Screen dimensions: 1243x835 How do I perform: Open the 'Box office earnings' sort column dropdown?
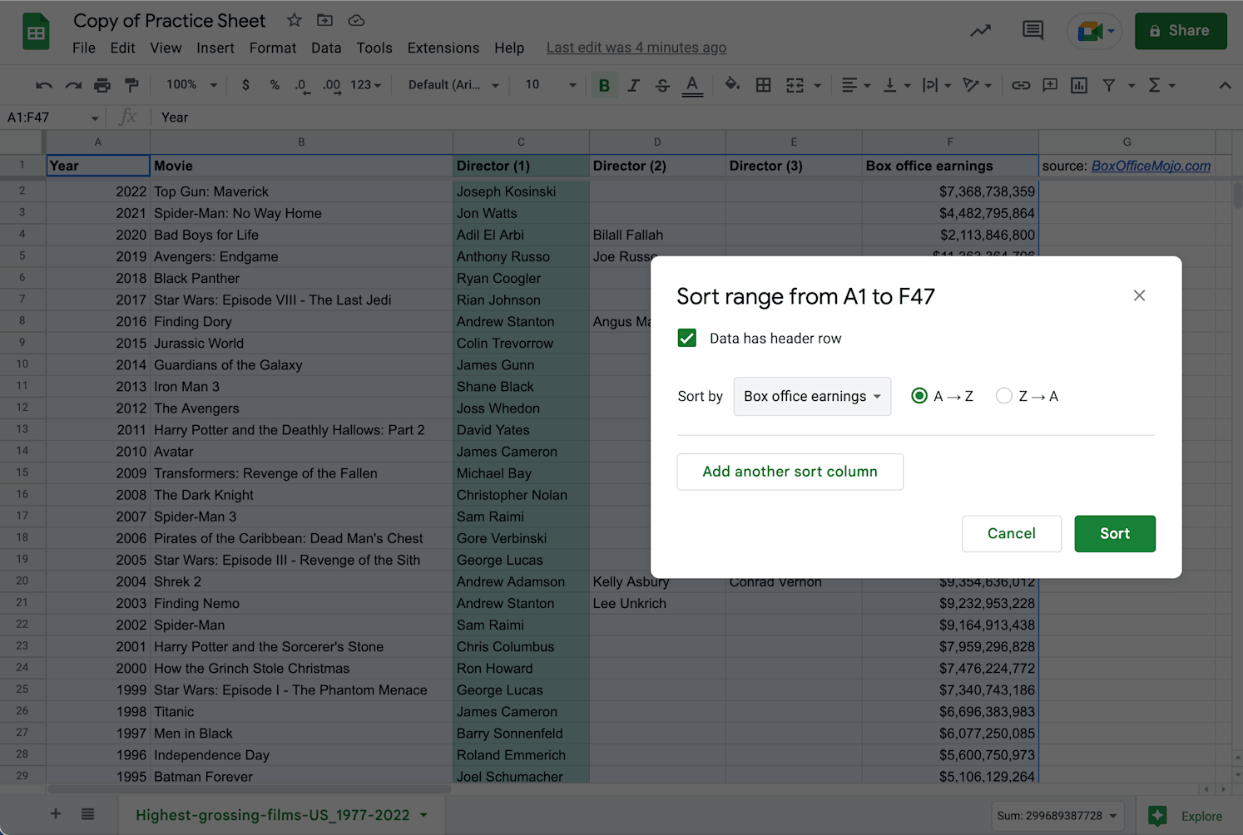coord(812,396)
